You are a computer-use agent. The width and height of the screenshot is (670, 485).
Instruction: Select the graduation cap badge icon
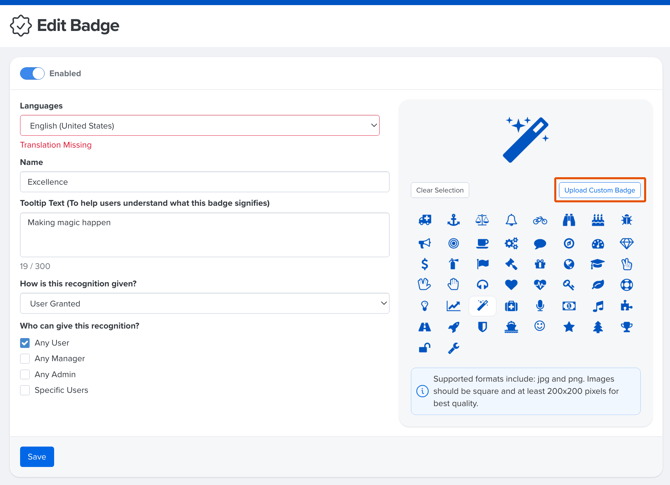(597, 264)
